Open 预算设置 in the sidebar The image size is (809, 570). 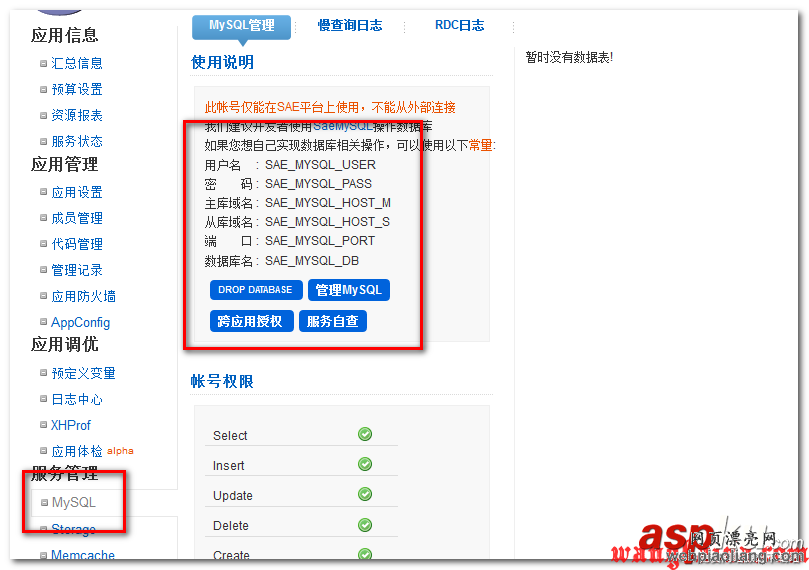tap(77, 89)
